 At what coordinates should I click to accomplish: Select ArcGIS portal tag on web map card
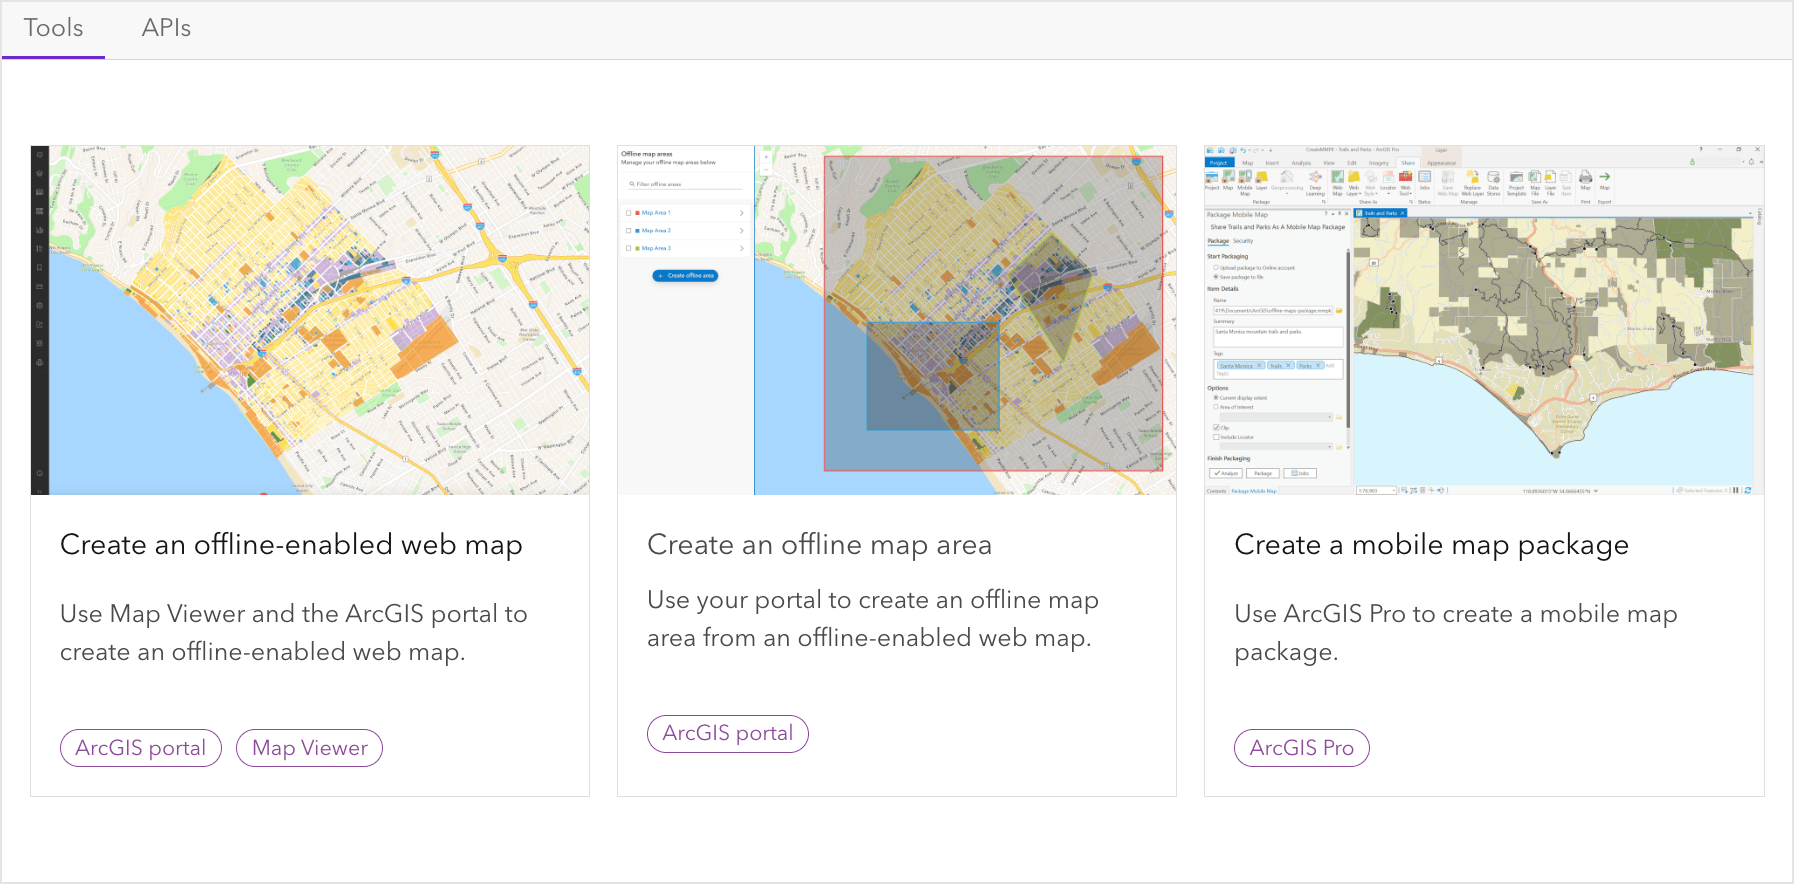point(141,748)
